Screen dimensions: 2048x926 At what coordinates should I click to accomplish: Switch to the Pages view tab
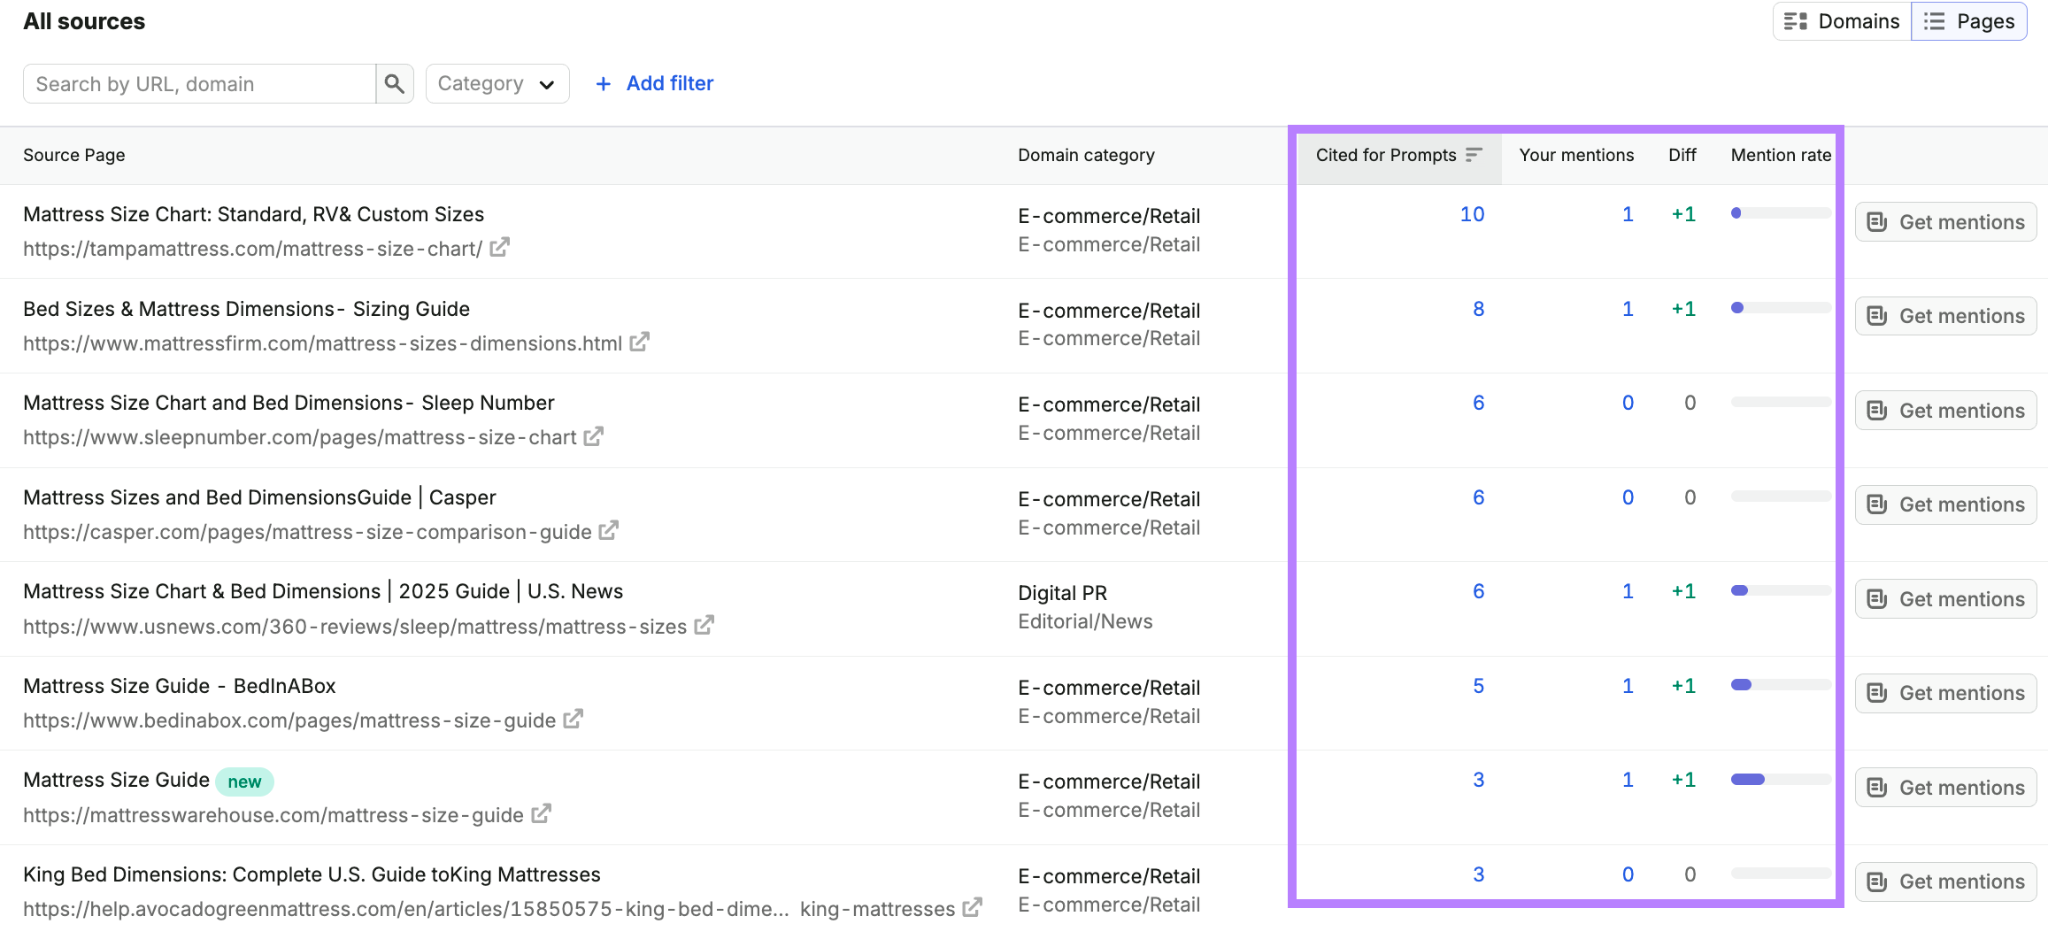click(1969, 21)
